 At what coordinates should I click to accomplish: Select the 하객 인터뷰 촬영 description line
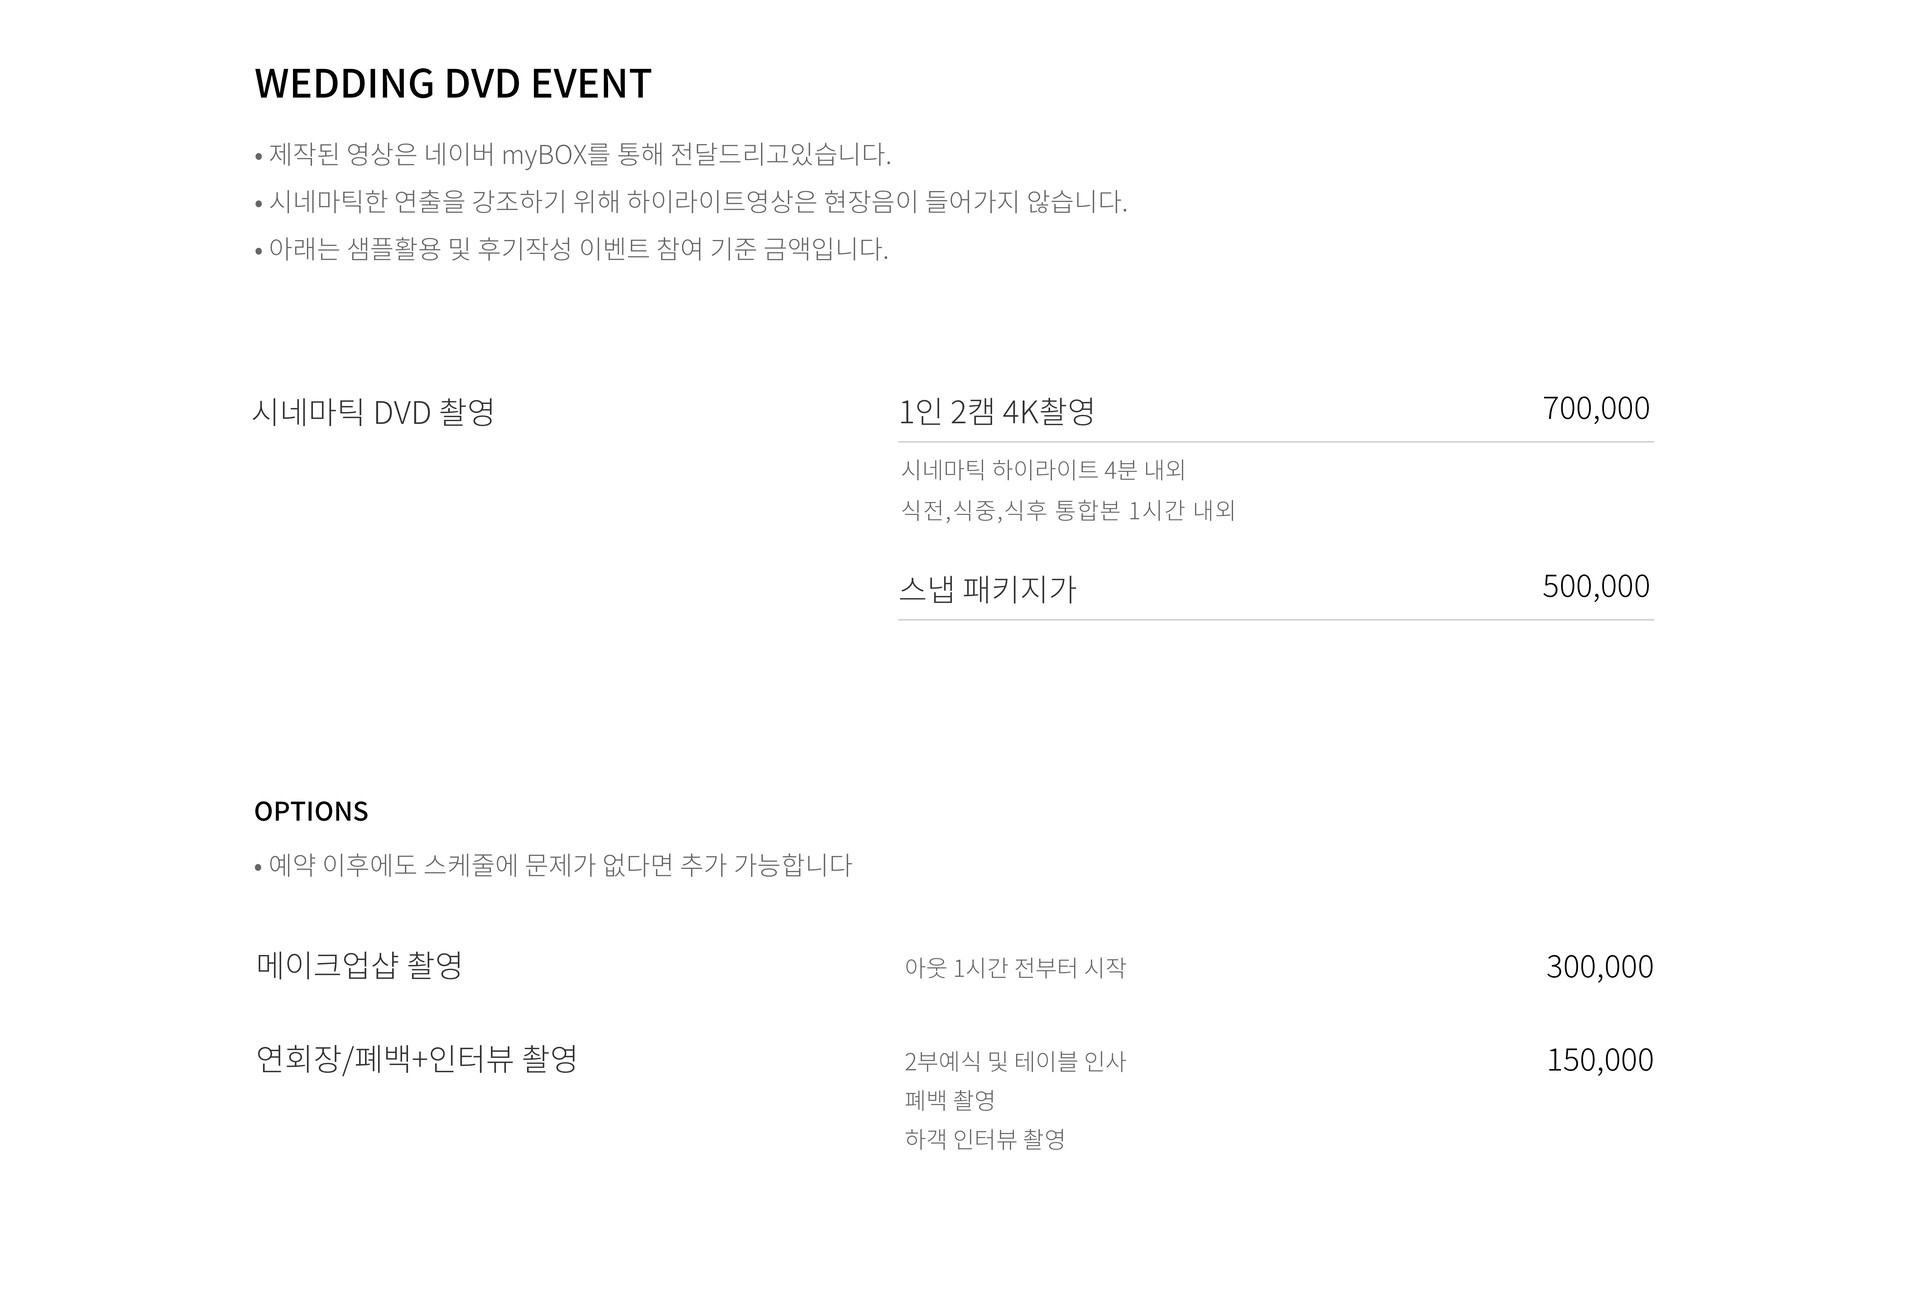tap(984, 1139)
